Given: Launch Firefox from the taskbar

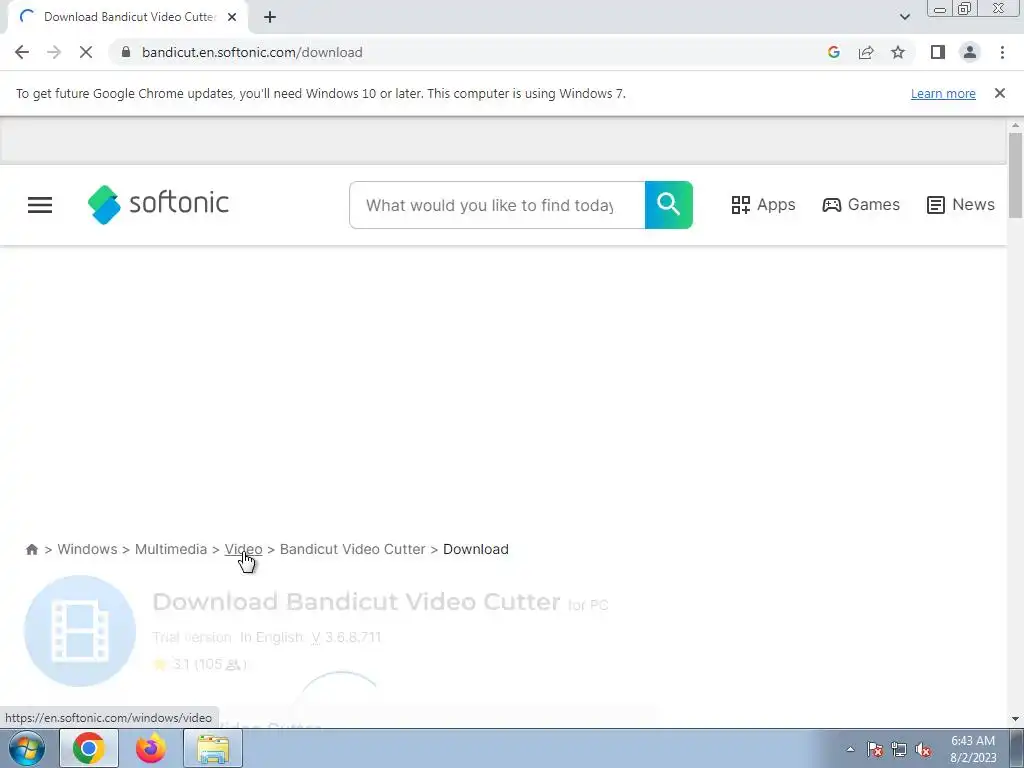Looking at the screenshot, I should pyautogui.click(x=150, y=748).
